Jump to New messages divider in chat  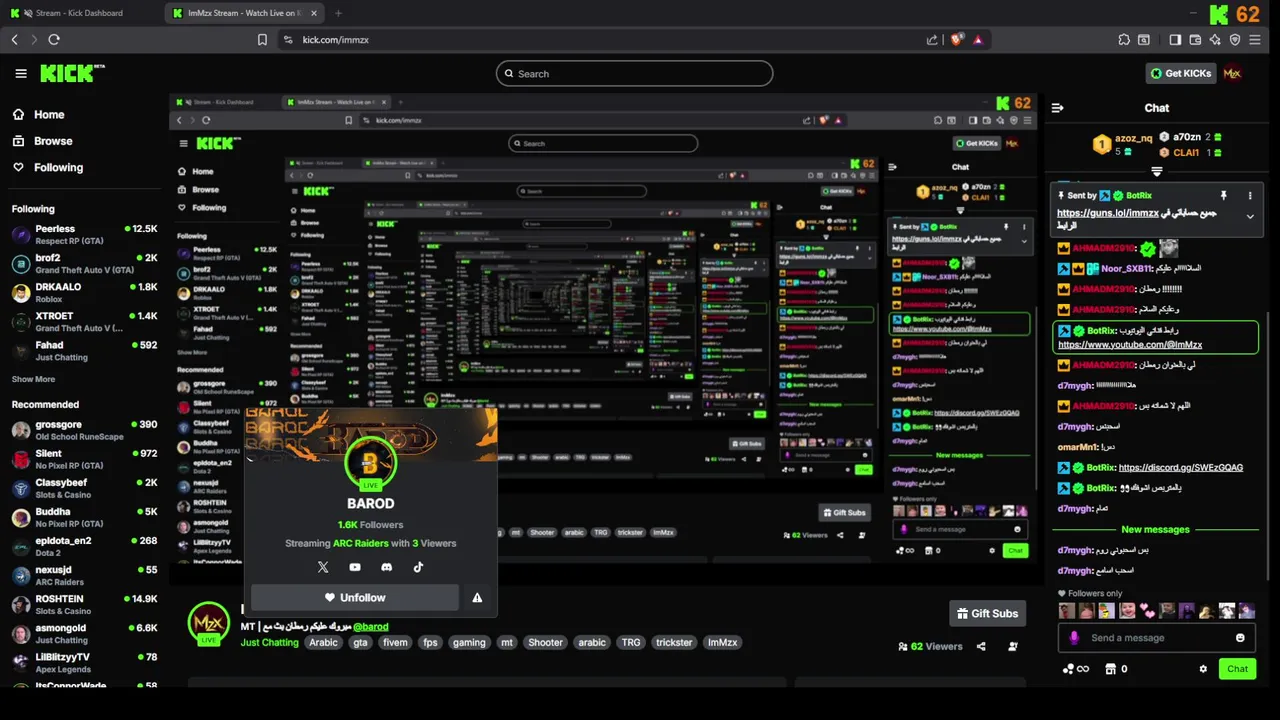pyautogui.click(x=1155, y=530)
